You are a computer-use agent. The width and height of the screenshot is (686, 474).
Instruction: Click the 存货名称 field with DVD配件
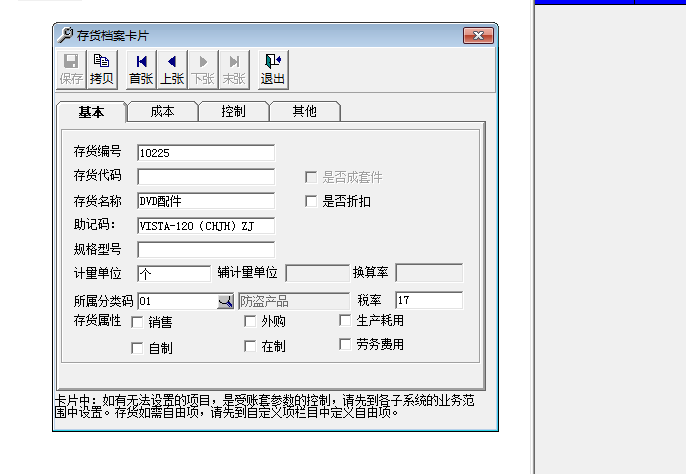(206, 201)
